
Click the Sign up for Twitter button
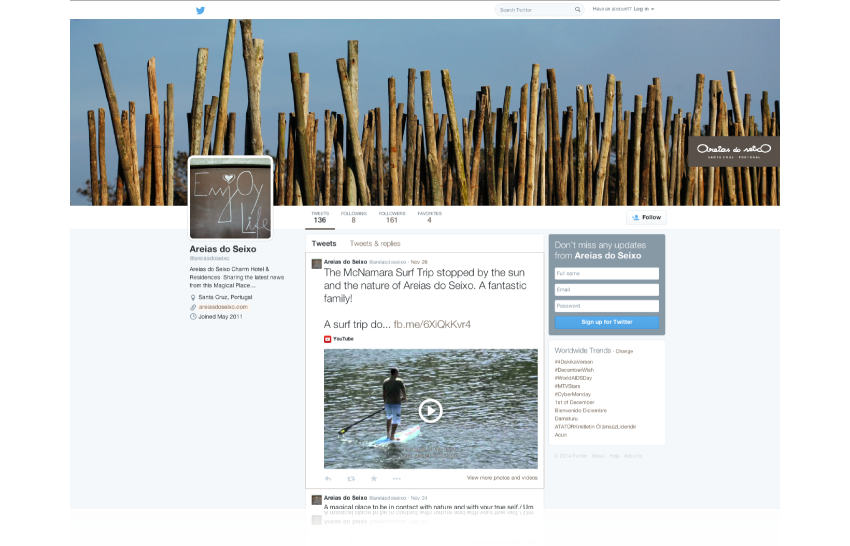(607, 322)
